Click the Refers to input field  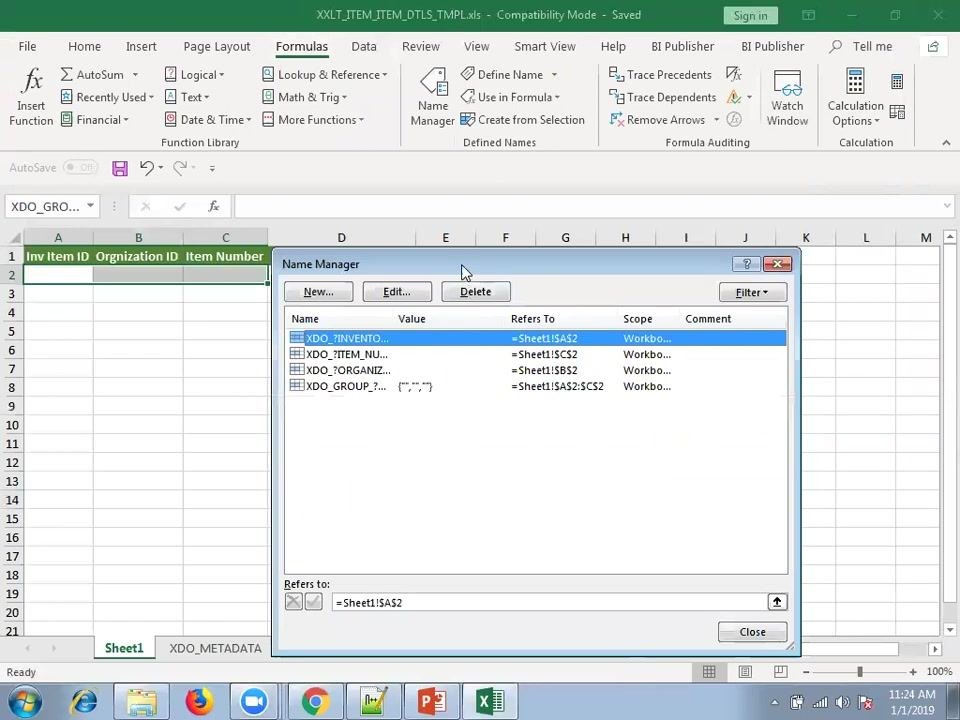point(549,602)
